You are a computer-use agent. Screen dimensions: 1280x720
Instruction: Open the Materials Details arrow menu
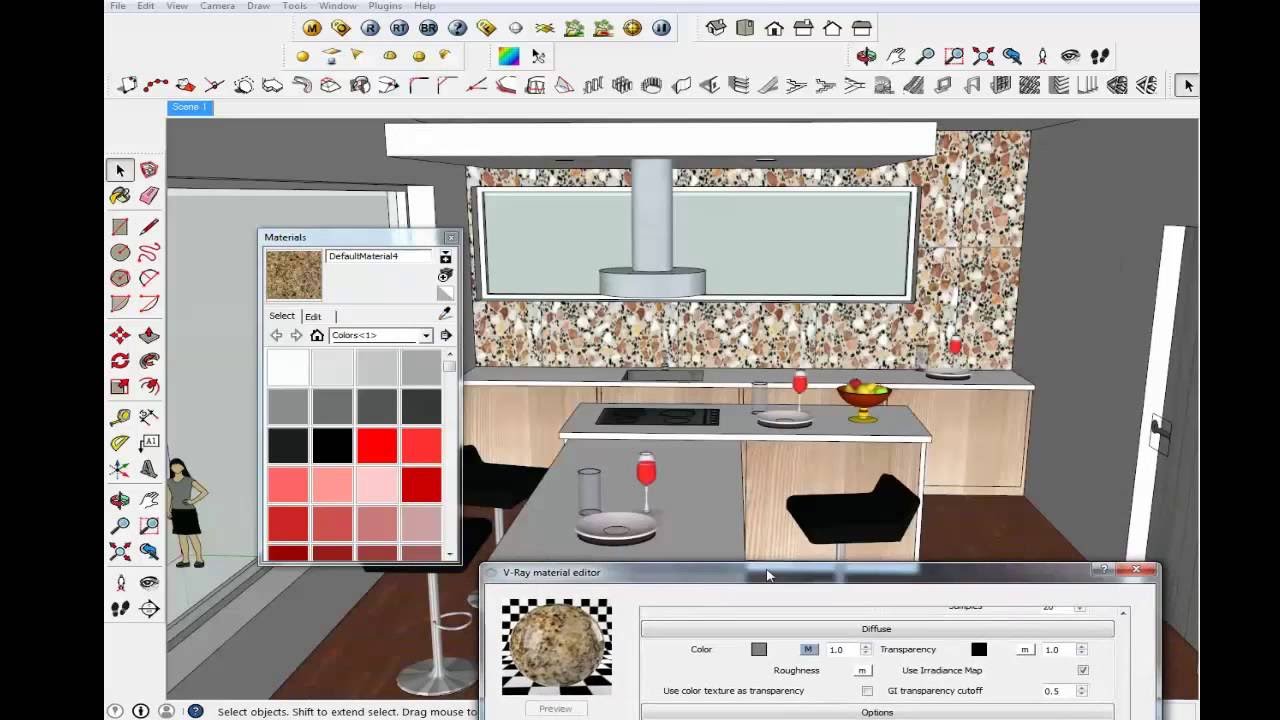coord(446,336)
